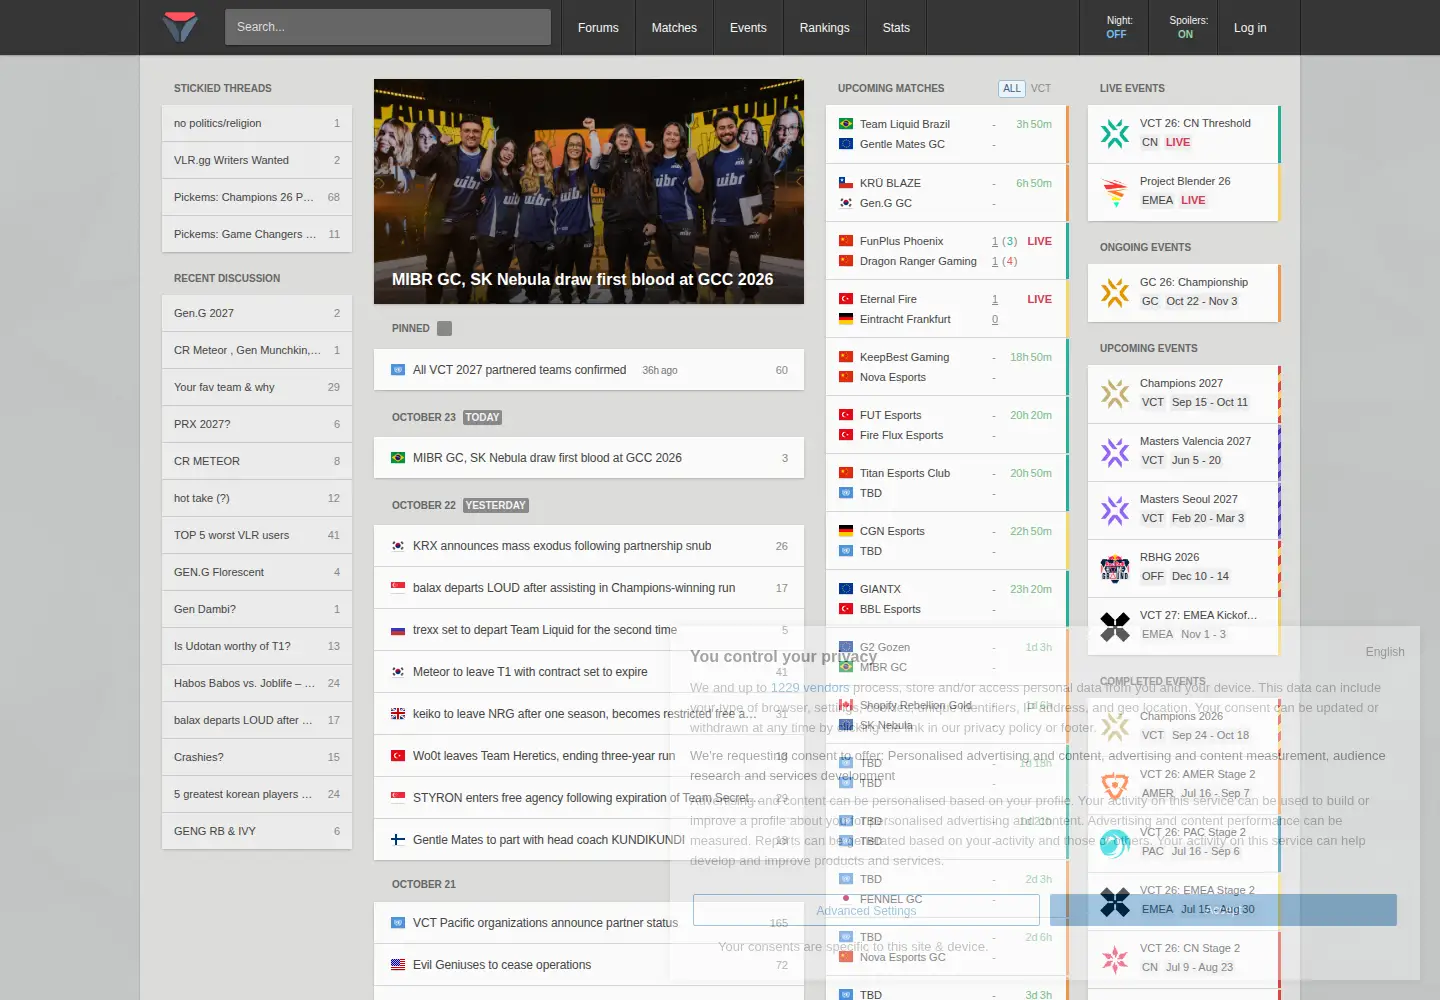Open VCT Pacific organizations announce partner status
This screenshot has width=1440, height=1000.
pos(589,923)
